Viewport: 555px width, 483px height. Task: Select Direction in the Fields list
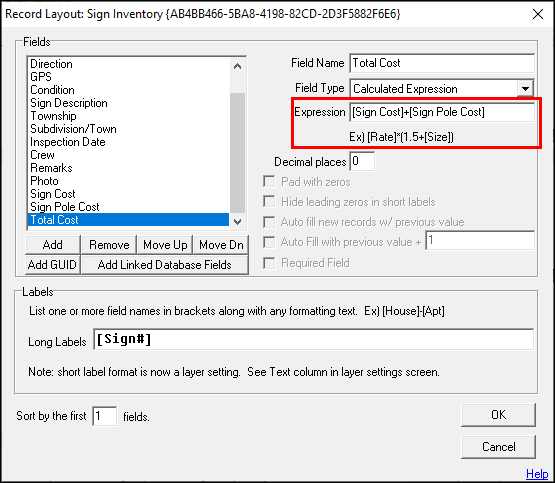pyautogui.click(x=128, y=64)
